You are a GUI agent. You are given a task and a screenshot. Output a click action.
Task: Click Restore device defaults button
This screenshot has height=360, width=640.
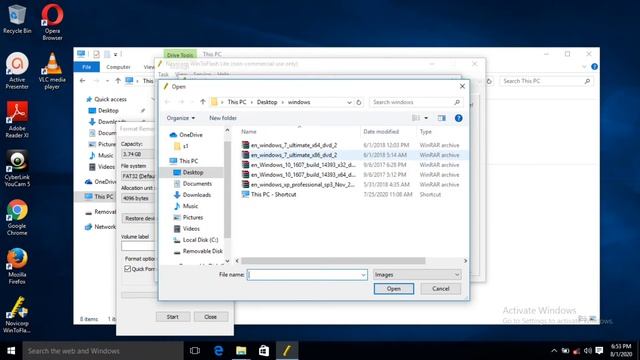click(138, 218)
